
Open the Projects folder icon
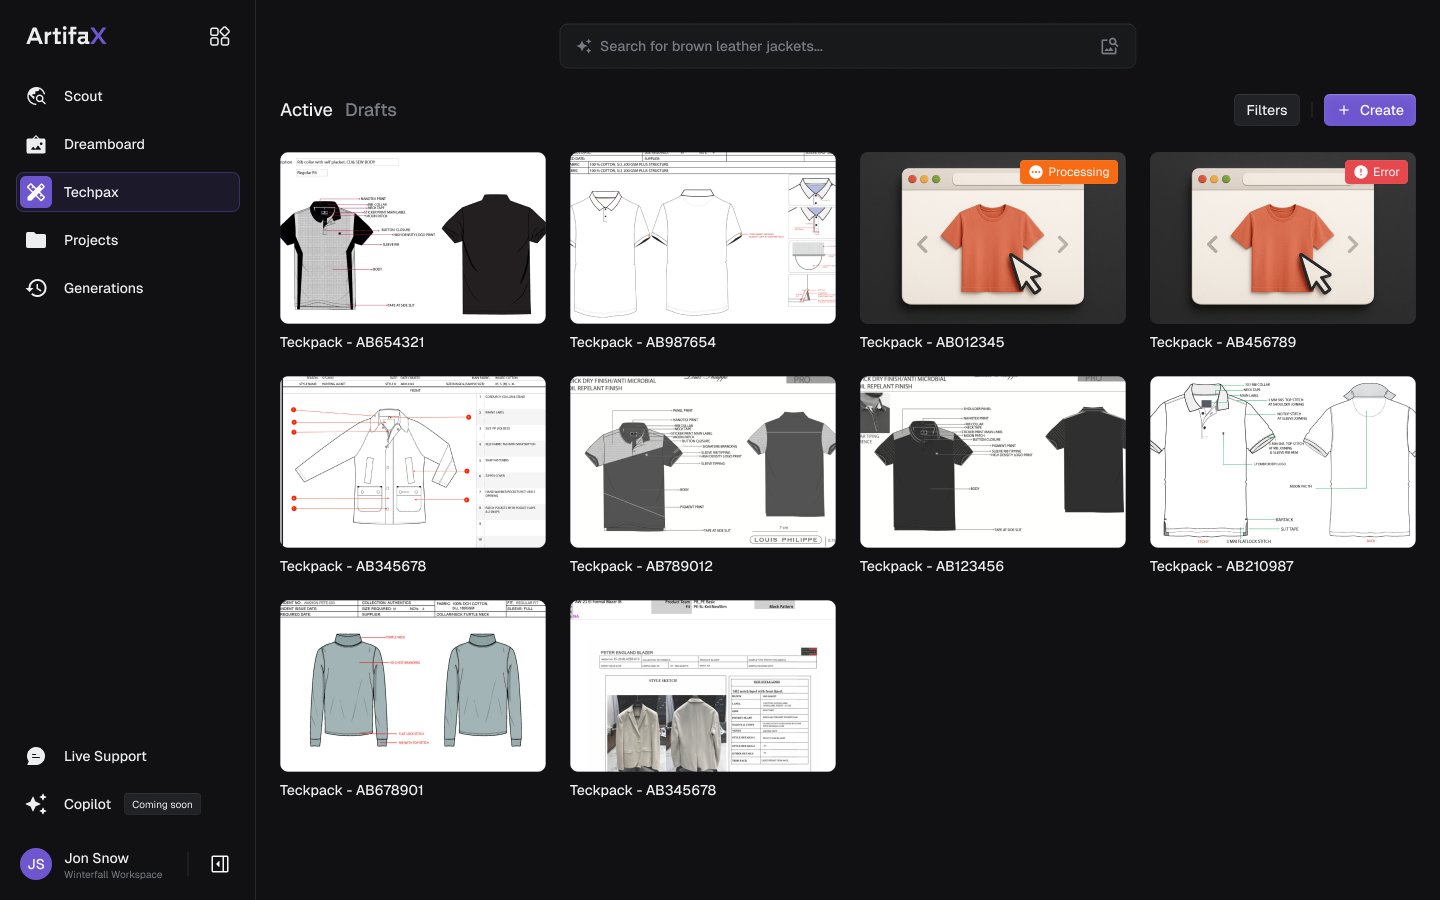37,240
